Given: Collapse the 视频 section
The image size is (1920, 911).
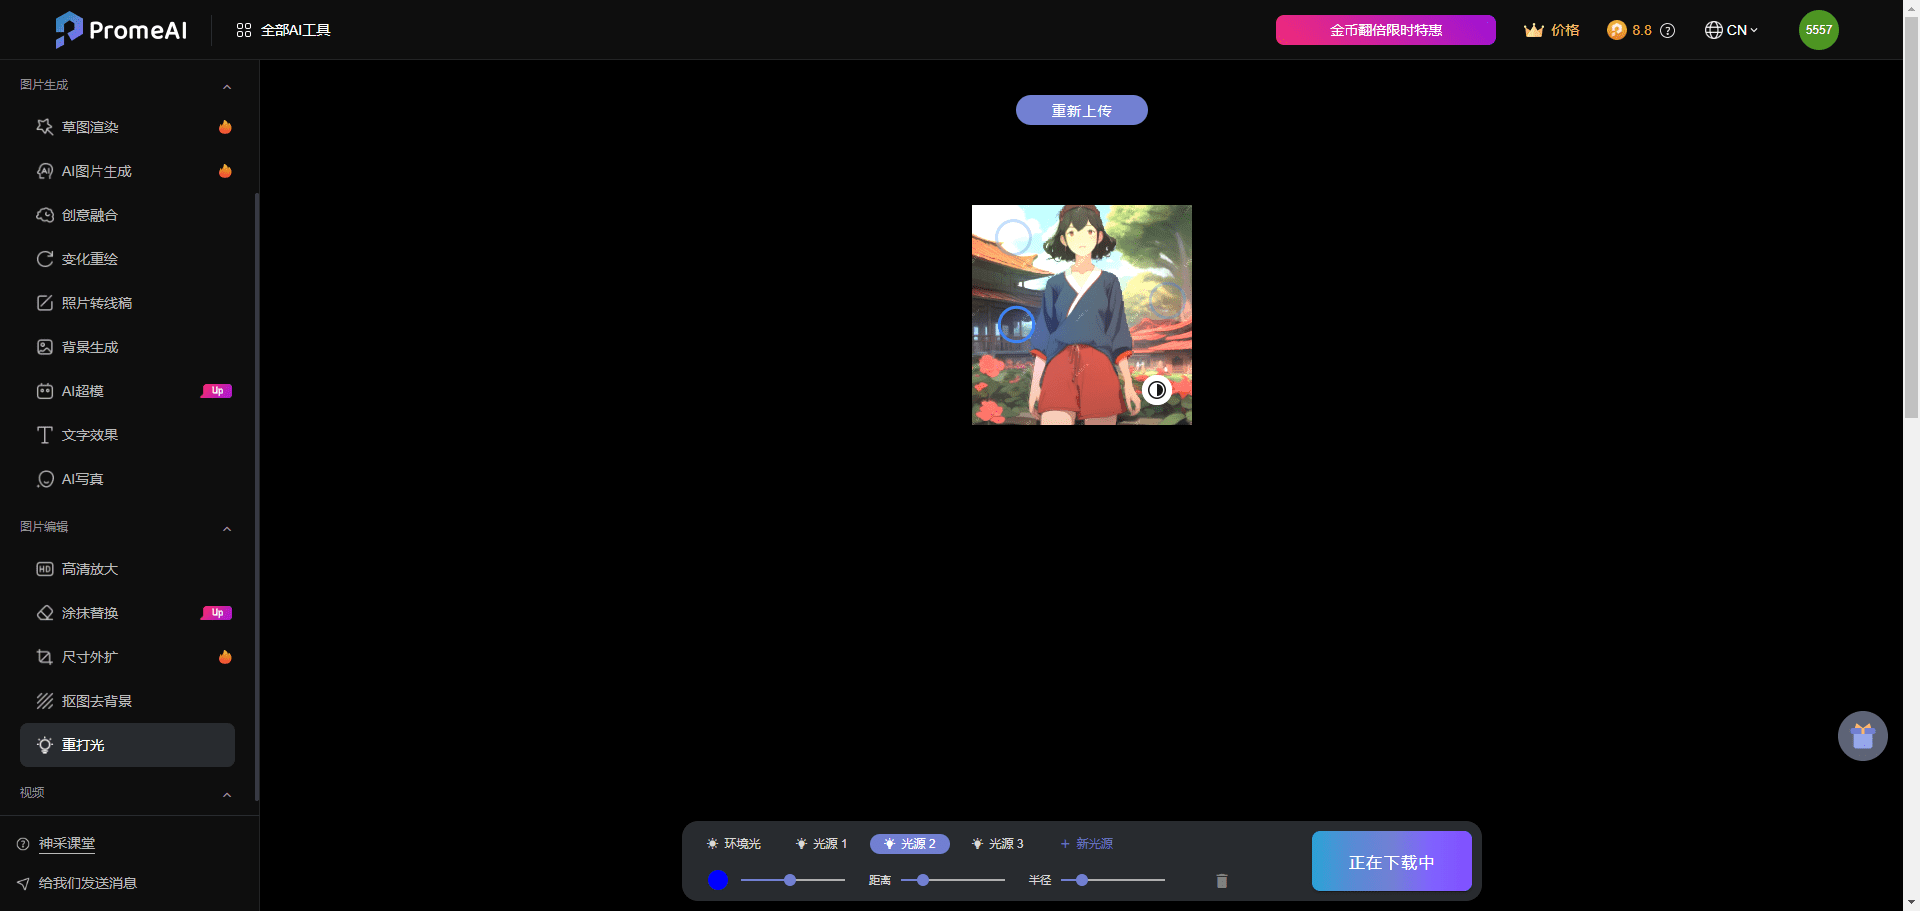Looking at the screenshot, I should (227, 794).
